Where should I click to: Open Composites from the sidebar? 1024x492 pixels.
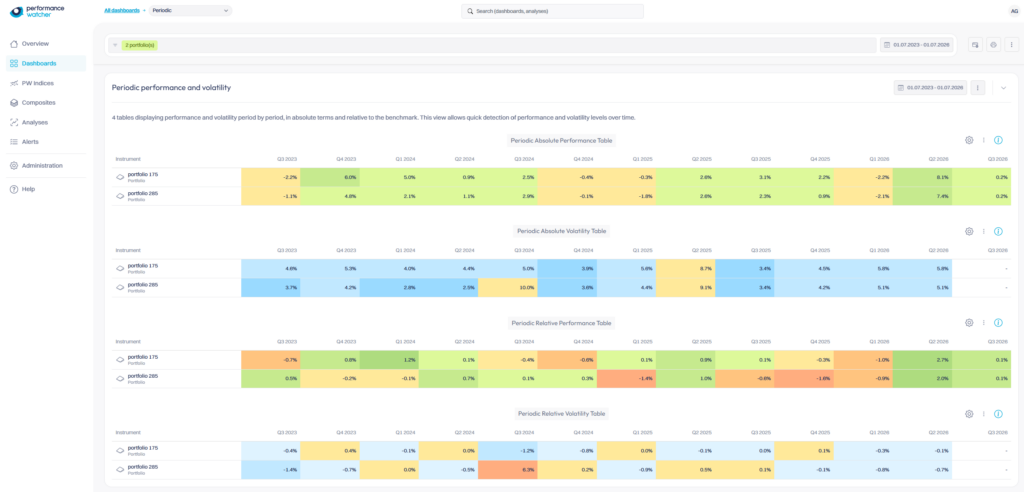click(x=38, y=103)
